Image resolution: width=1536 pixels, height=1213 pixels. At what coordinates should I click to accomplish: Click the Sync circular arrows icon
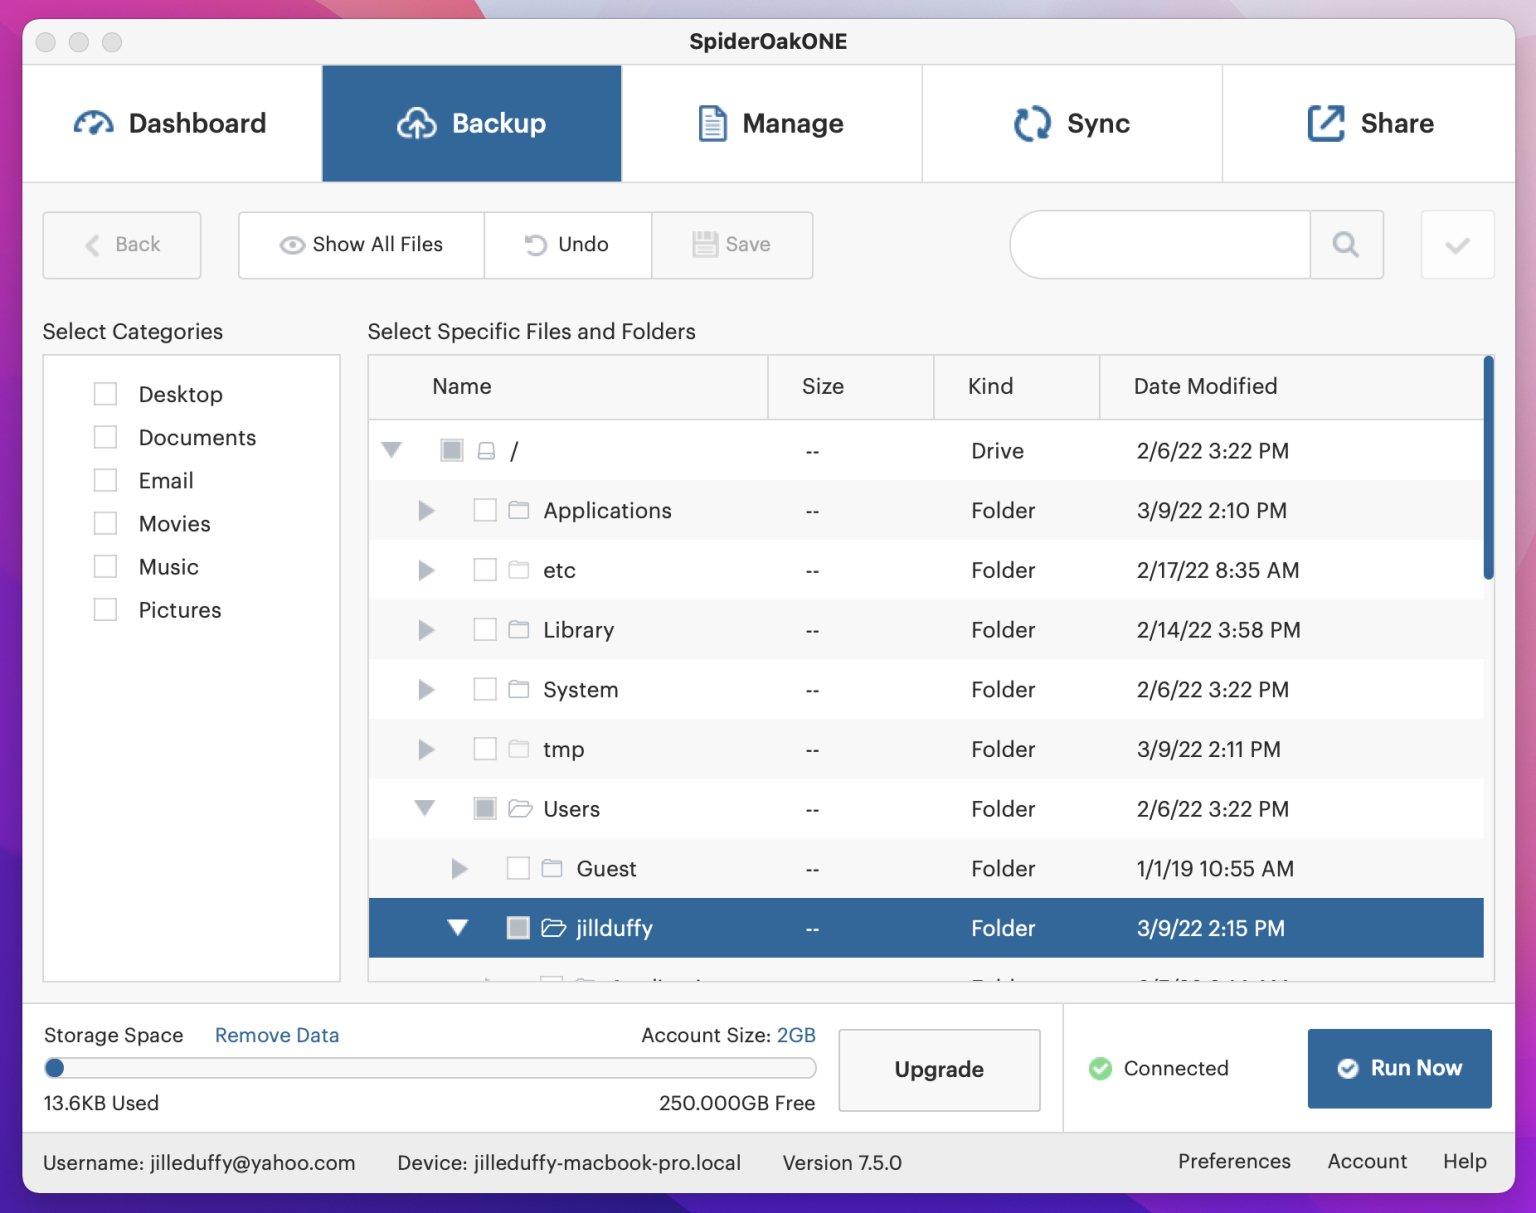click(x=1032, y=123)
